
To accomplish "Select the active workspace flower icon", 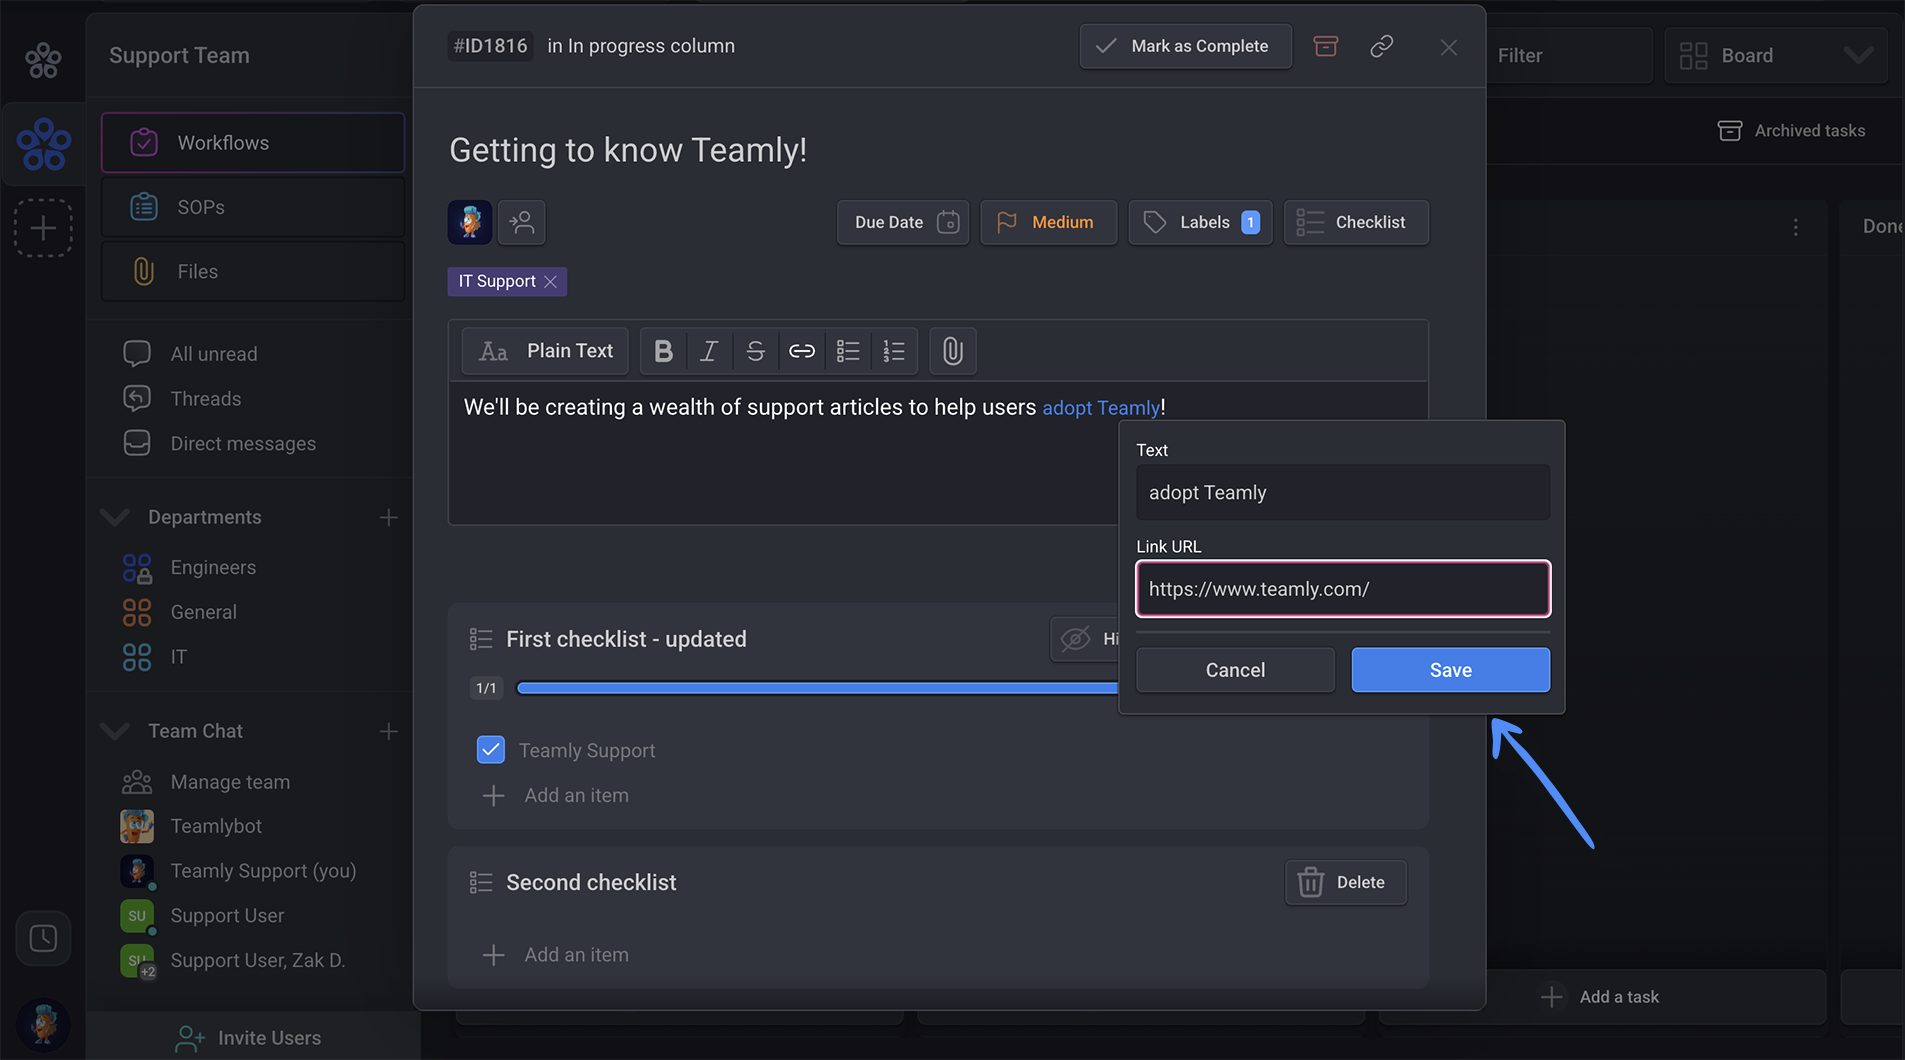I will coord(43,144).
